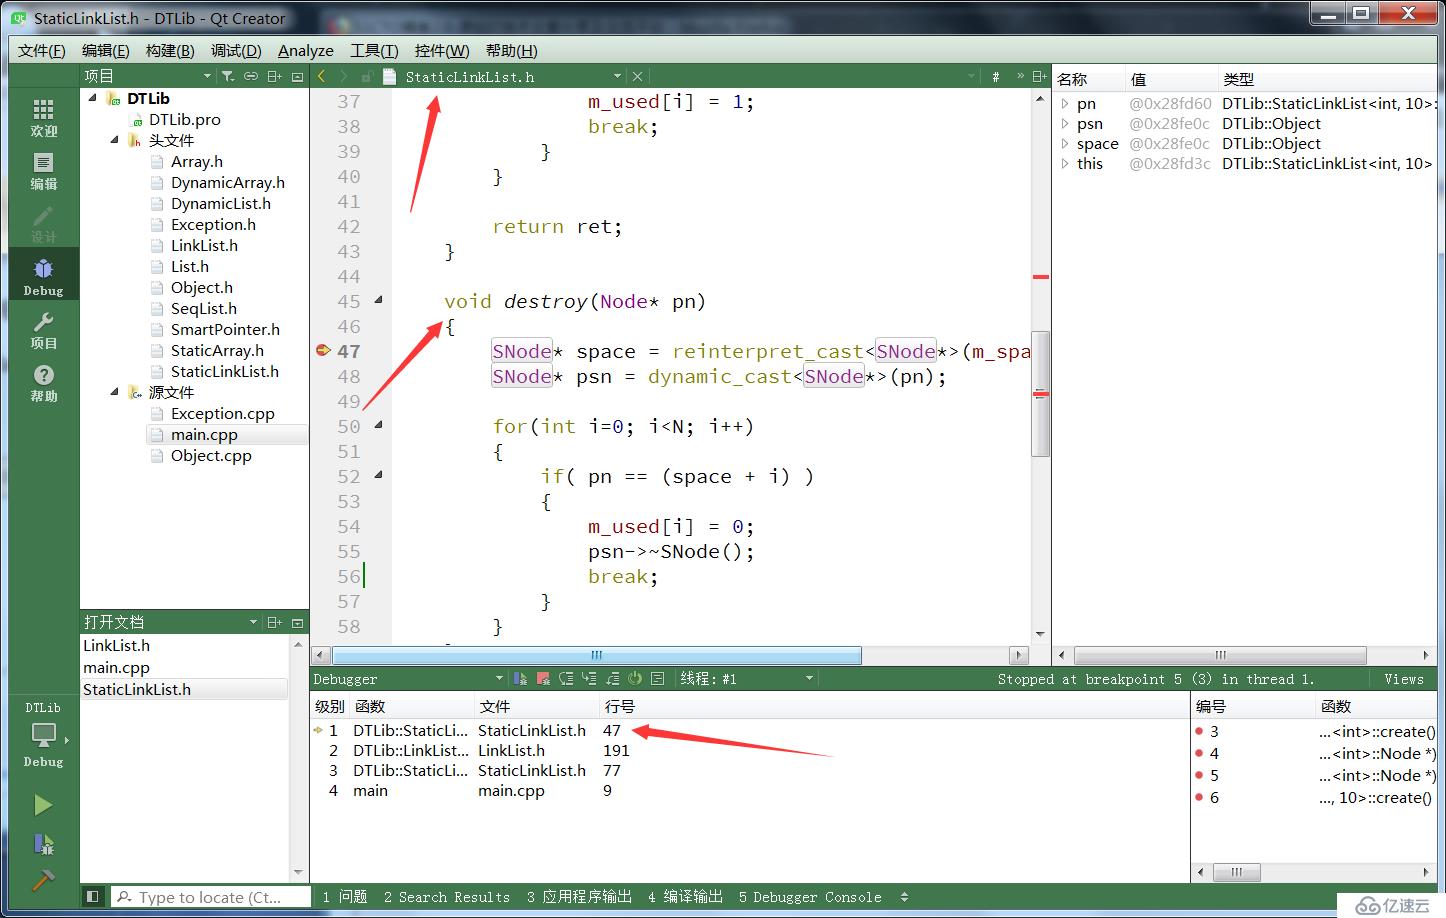Close the 项目 side pane
The image size is (1446, 918).
coord(297,76)
